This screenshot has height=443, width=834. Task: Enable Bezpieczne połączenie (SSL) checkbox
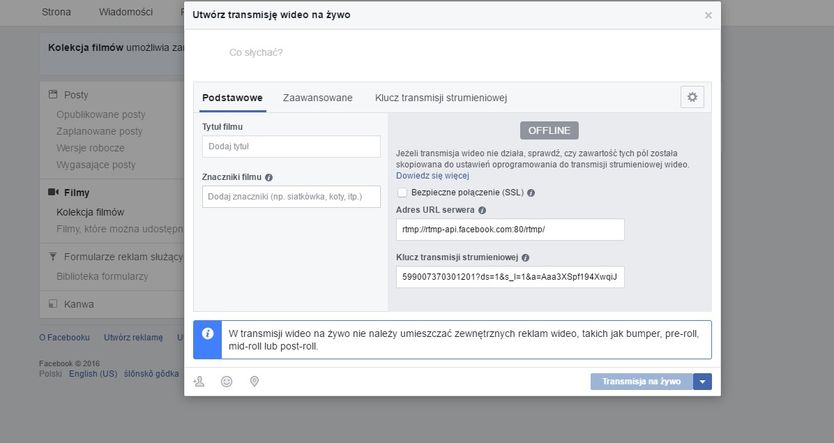(x=402, y=193)
